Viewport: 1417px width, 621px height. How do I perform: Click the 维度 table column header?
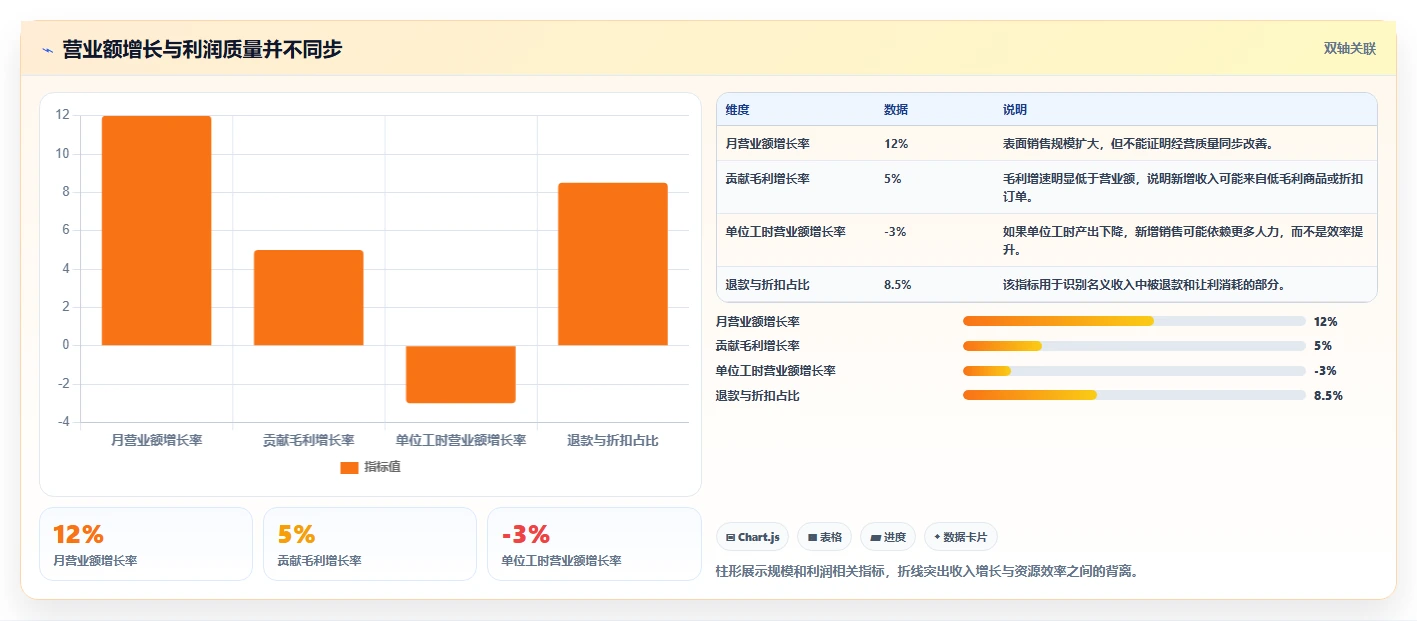(x=738, y=110)
